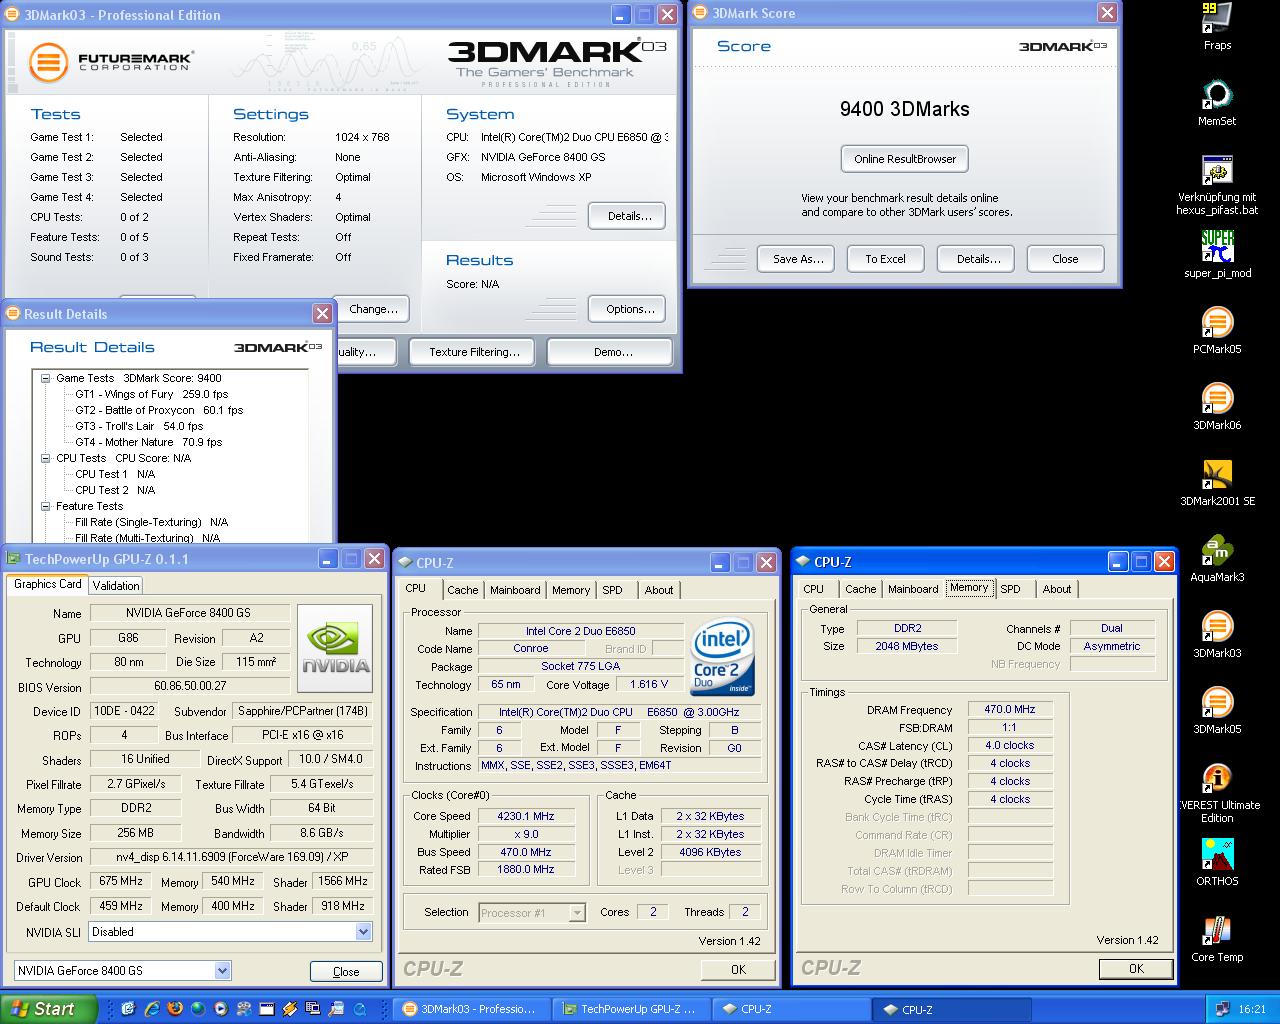Screen dimensions: 1280x1024
Task: Collapse the CPU Tests tree node
Action: [x=46, y=458]
